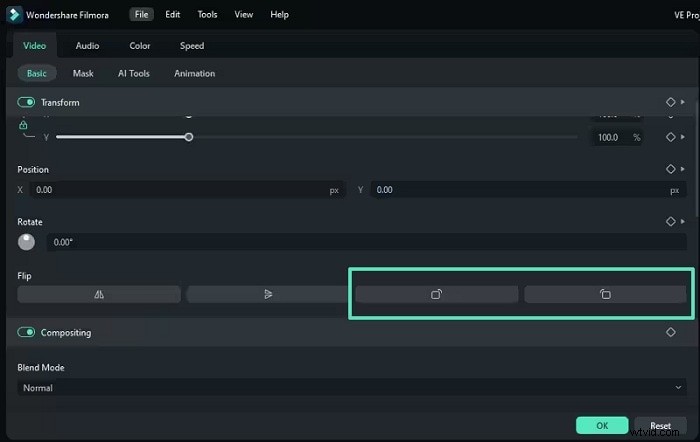The width and height of the screenshot is (700, 442).
Task: Switch to the Video tab
Action: [x=34, y=46]
